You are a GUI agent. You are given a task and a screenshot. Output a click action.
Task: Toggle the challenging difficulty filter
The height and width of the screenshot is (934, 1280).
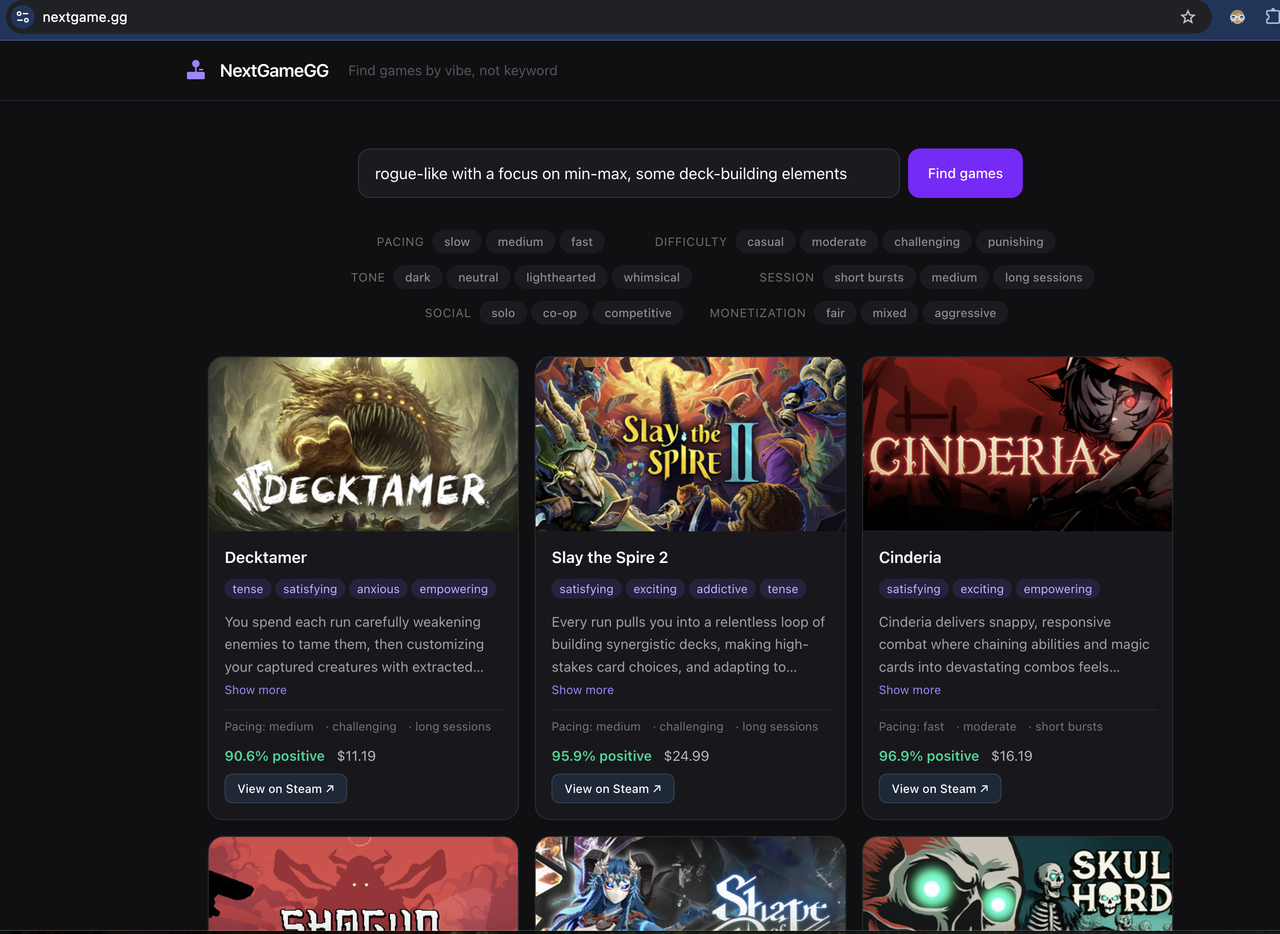(x=927, y=242)
